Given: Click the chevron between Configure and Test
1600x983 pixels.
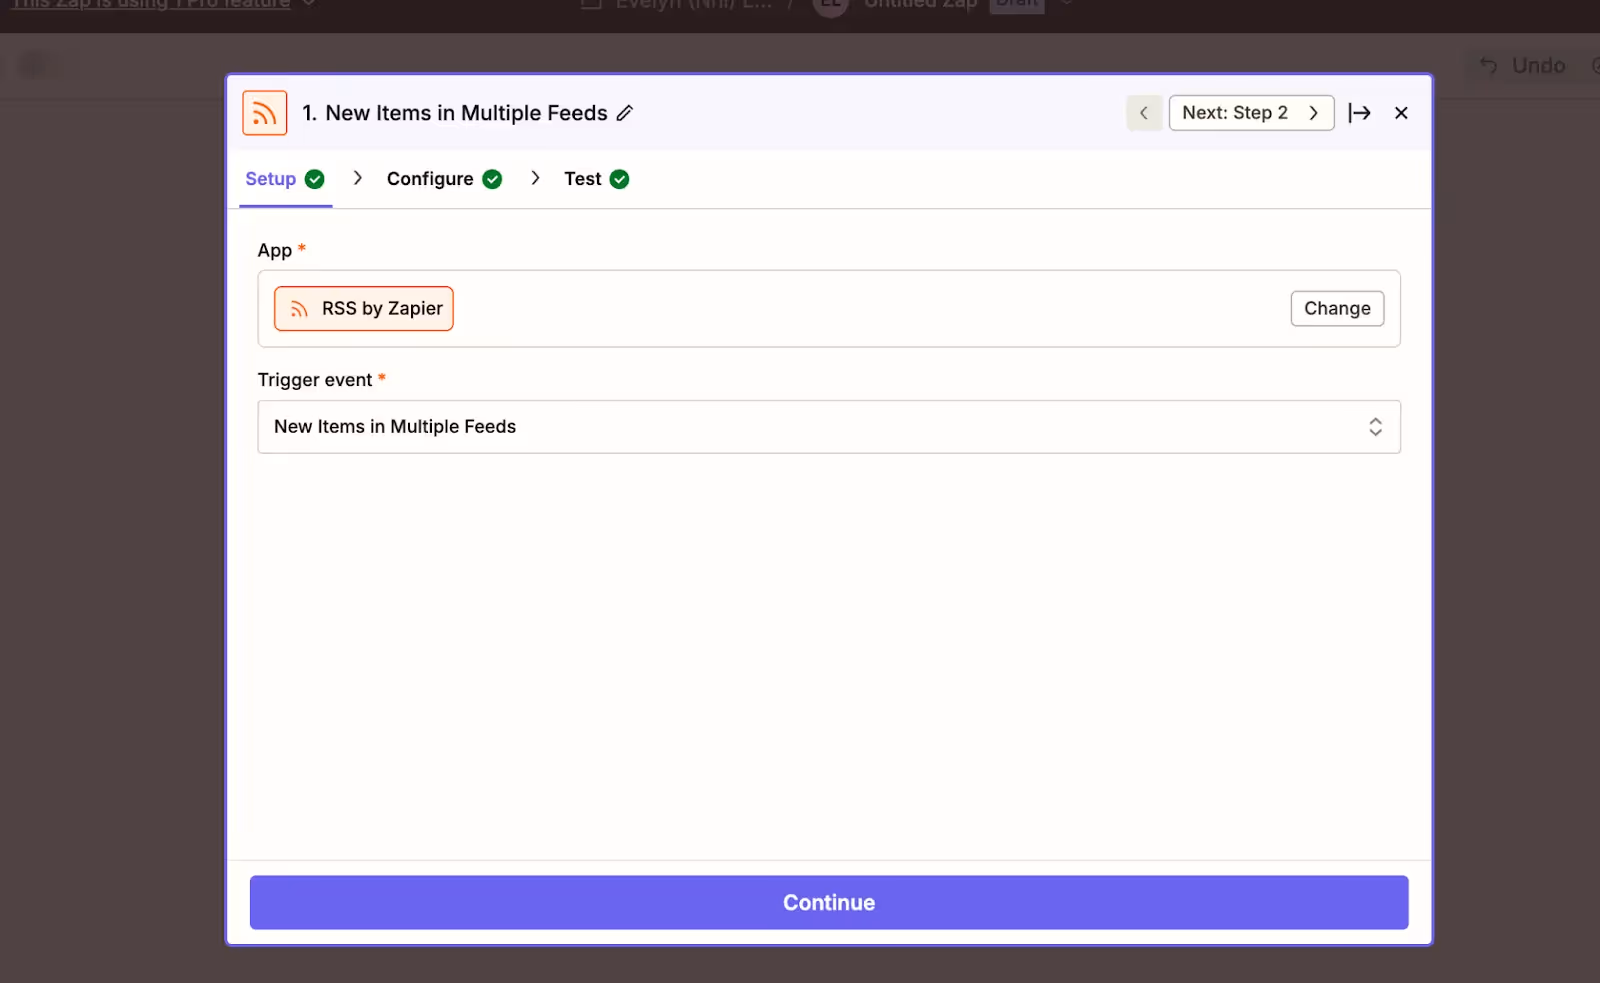Looking at the screenshot, I should [535, 178].
